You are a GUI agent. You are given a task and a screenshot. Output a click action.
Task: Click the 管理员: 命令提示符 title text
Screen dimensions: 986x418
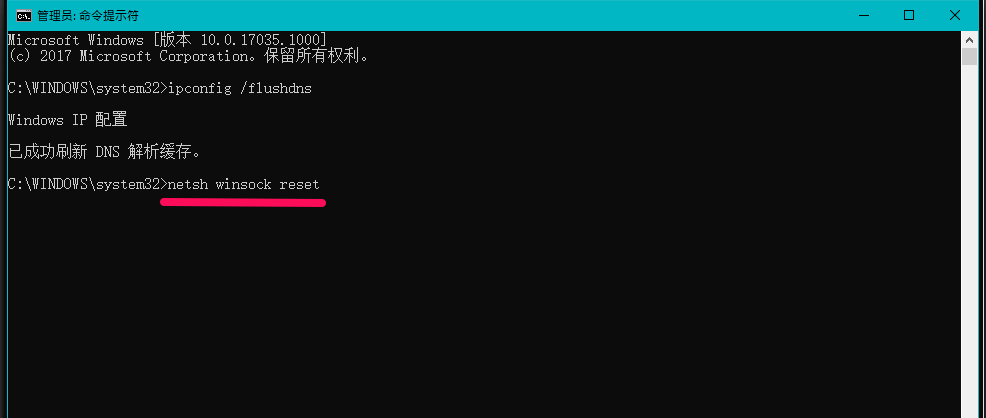click(x=88, y=15)
